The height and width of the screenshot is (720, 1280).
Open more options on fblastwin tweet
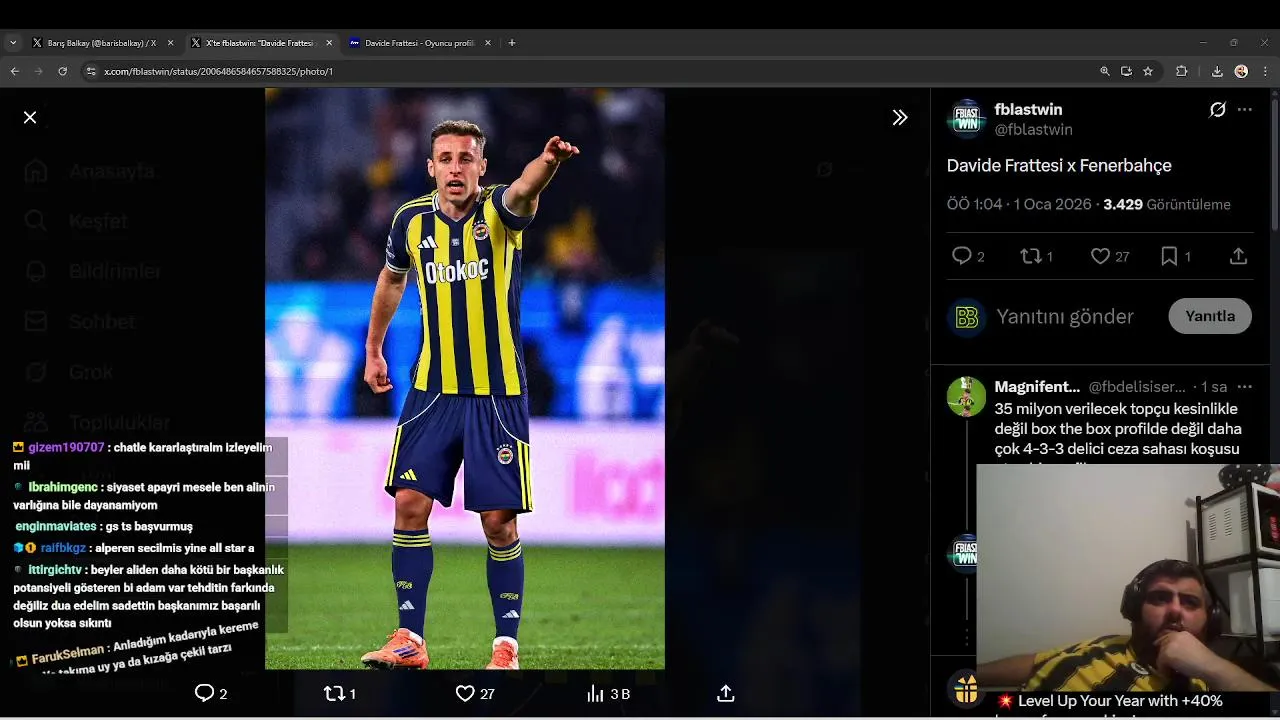coord(1245,110)
